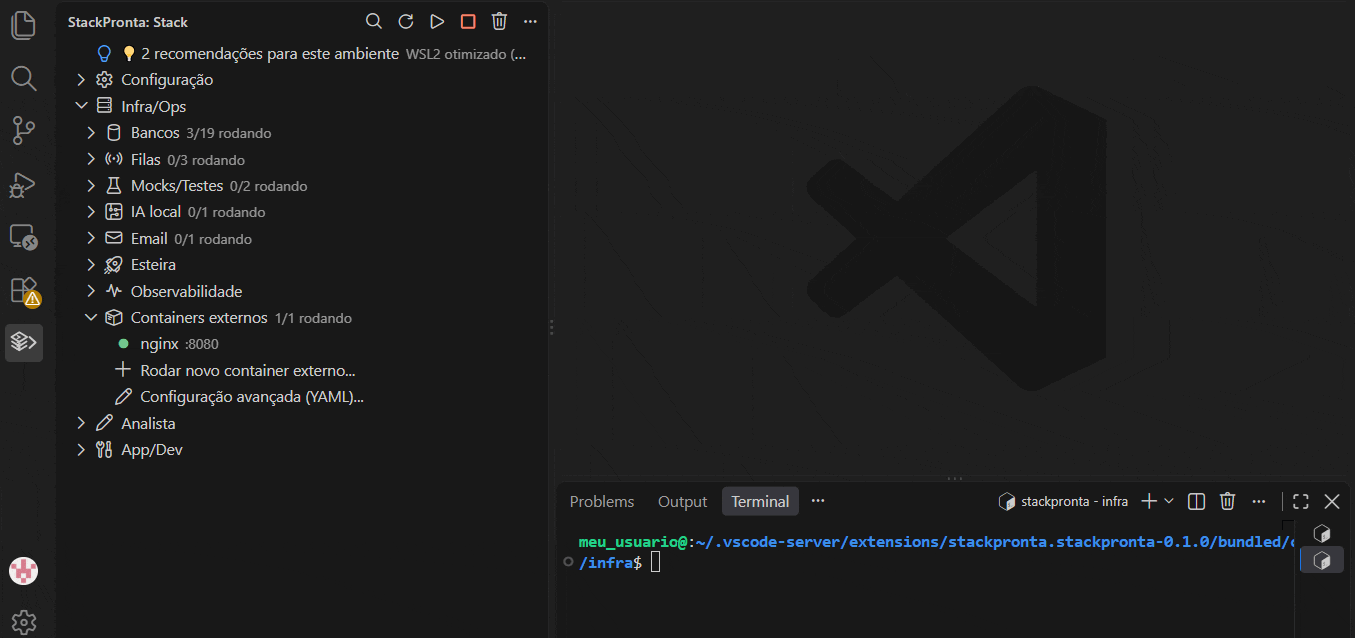
Task: Click the '3/19 rodando' status text
Action: click(x=229, y=133)
